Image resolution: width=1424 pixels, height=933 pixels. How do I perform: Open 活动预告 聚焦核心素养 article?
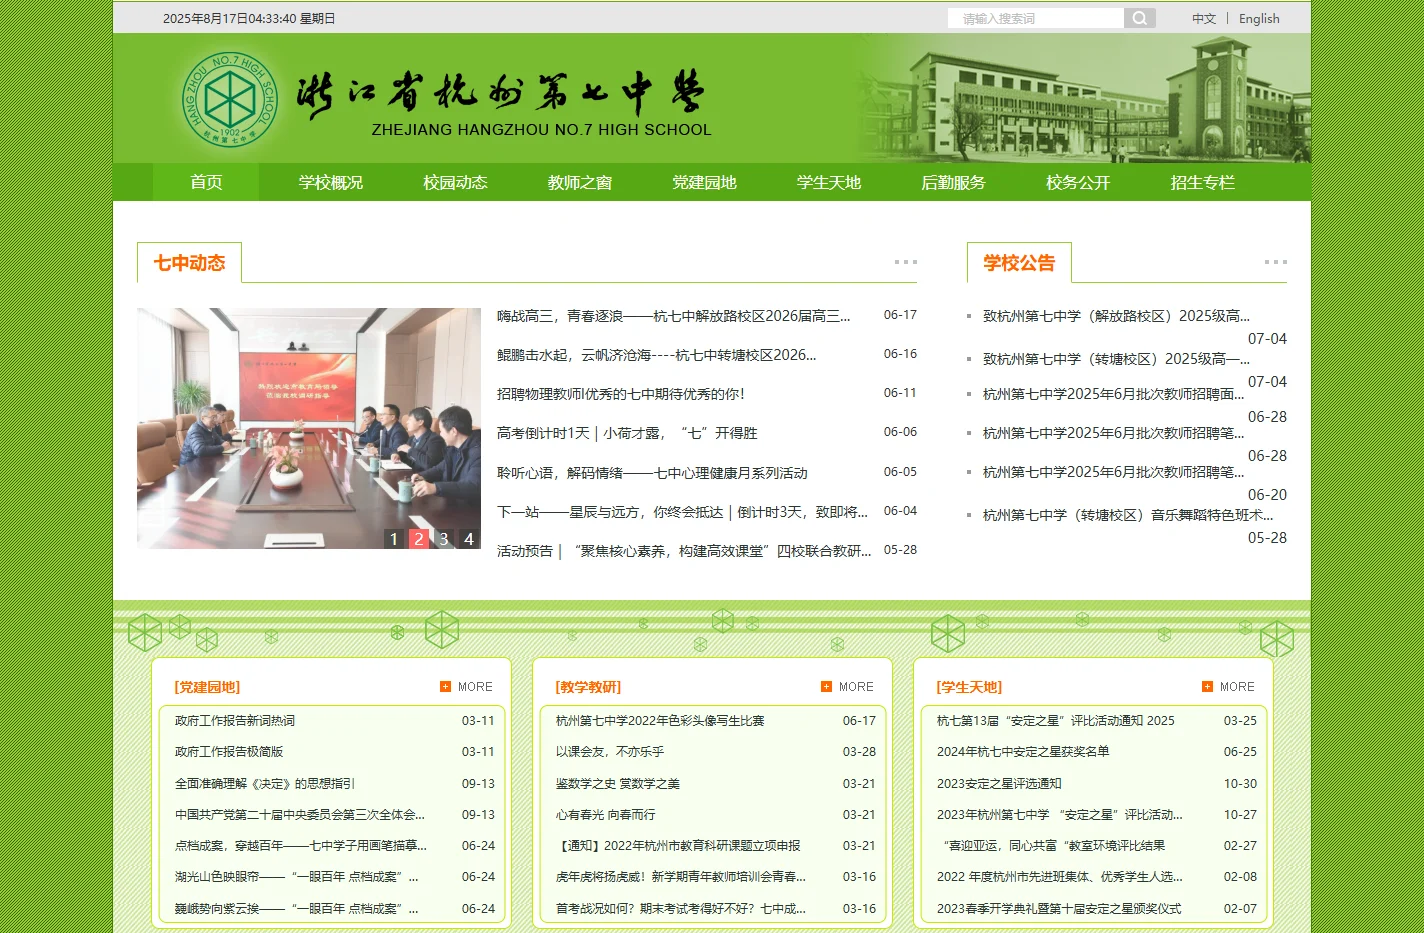click(684, 551)
